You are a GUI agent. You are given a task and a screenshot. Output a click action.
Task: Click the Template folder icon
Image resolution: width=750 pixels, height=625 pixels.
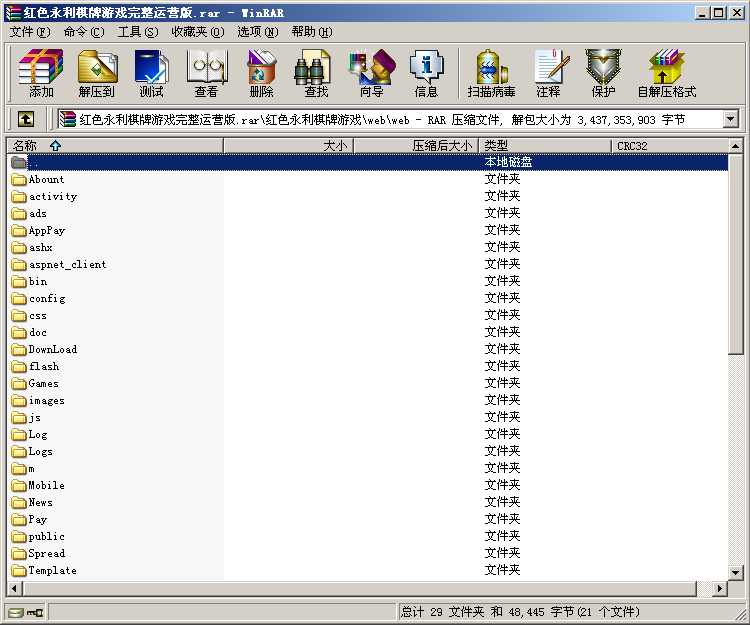pos(19,570)
